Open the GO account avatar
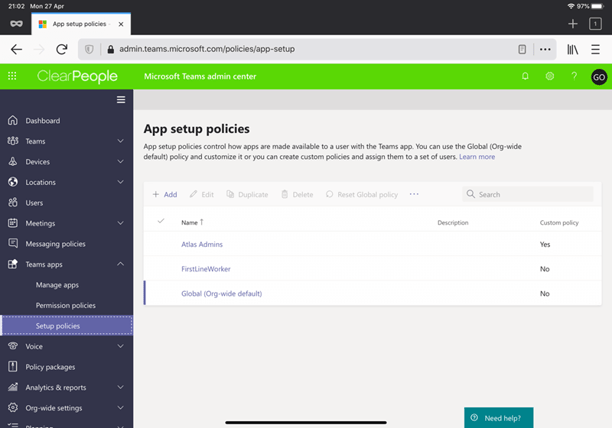 click(599, 77)
